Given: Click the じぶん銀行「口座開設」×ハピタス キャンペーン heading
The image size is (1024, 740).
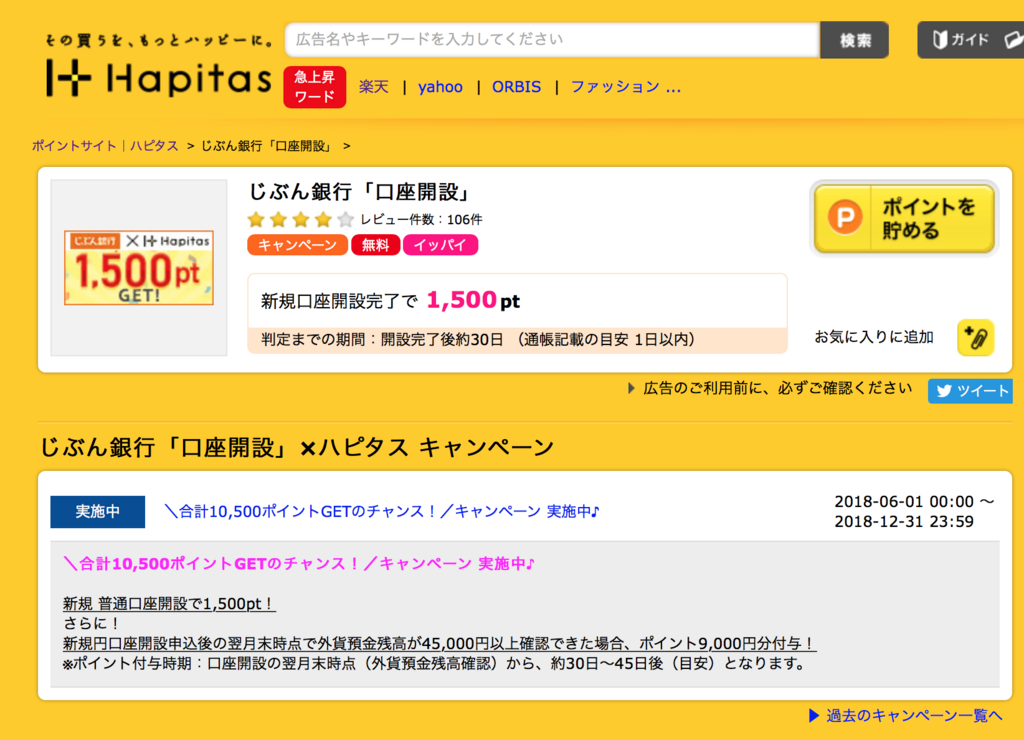Looking at the screenshot, I should tap(296, 447).
